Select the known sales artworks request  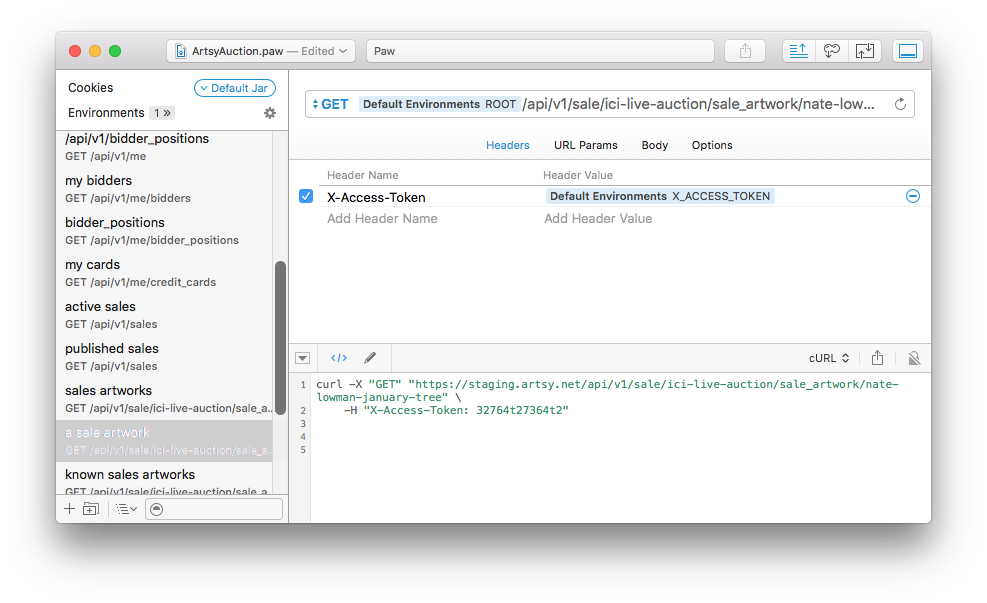click(x=164, y=479)
